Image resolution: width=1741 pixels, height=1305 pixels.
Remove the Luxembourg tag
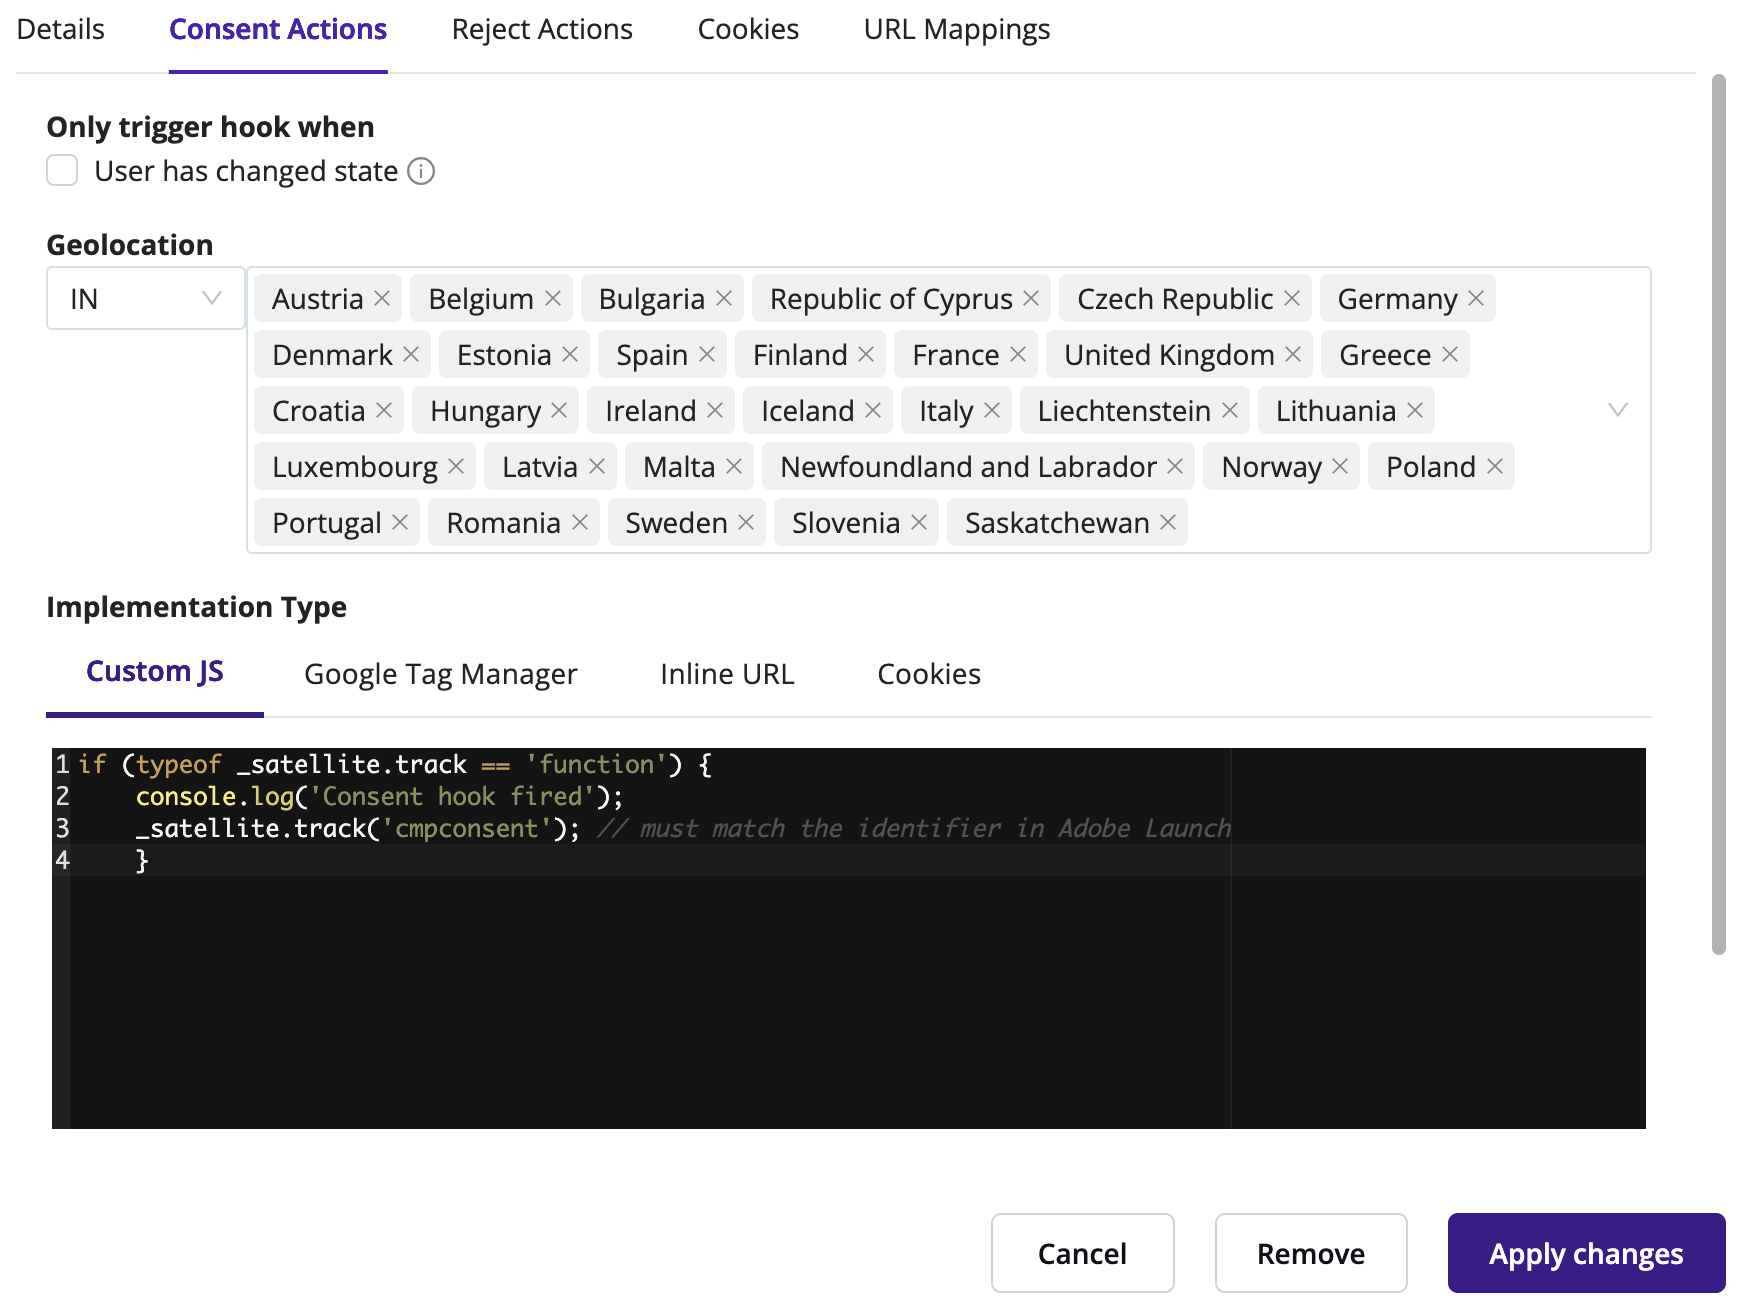pos(456,466)
